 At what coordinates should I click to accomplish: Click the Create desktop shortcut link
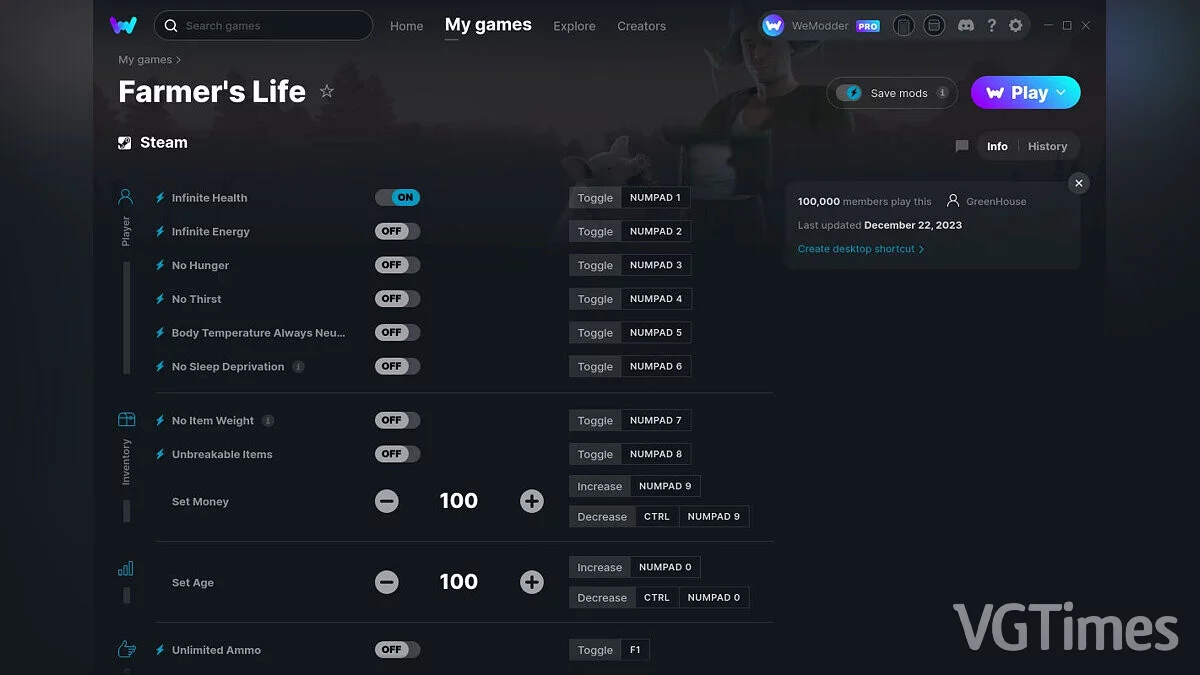click(858, 248)
